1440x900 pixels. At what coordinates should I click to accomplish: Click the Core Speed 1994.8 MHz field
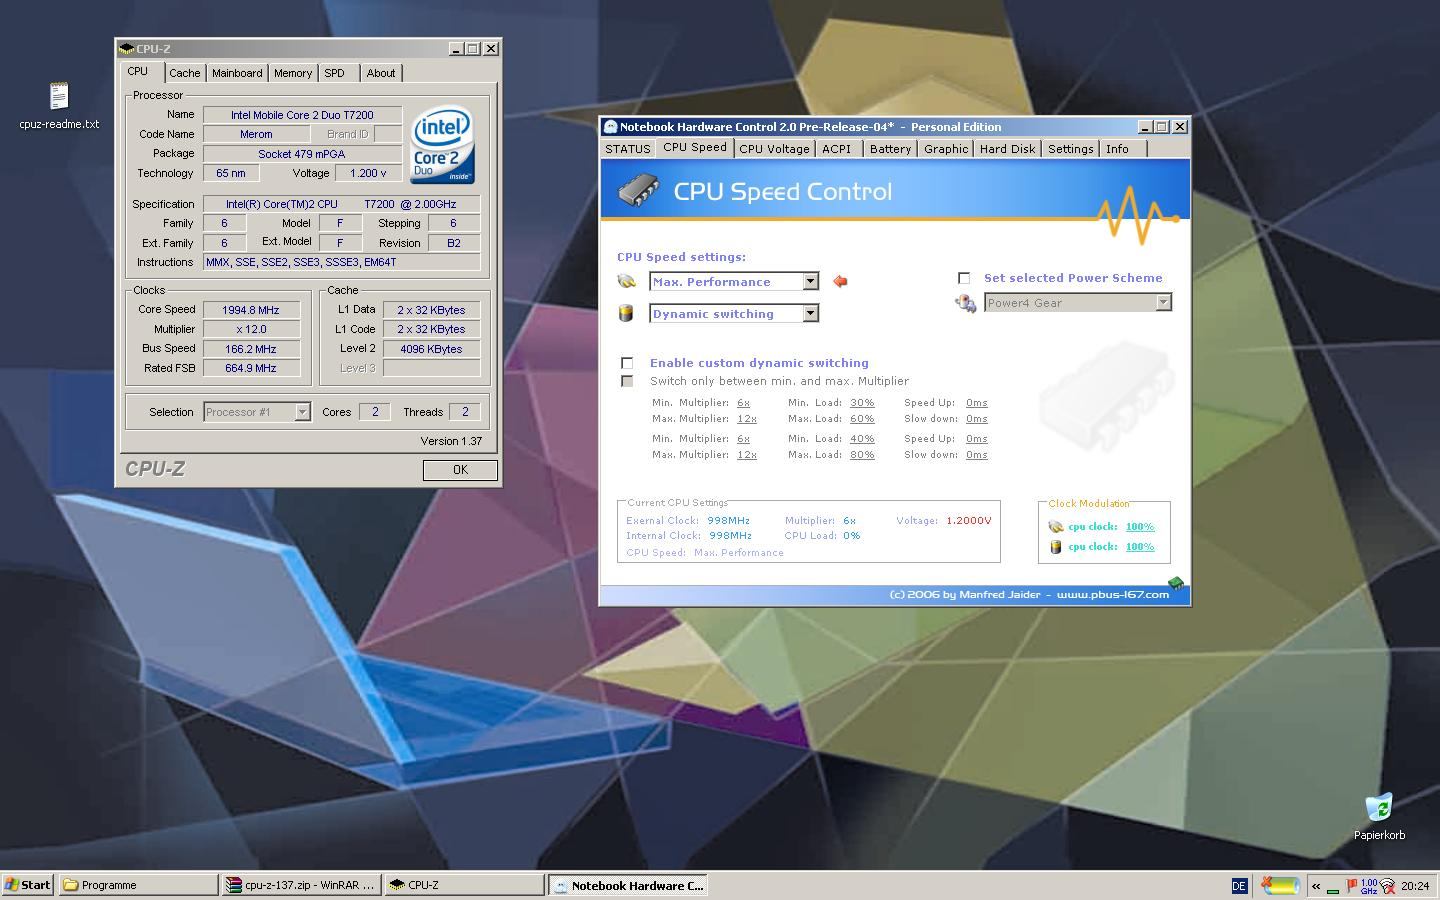(251, 310)
